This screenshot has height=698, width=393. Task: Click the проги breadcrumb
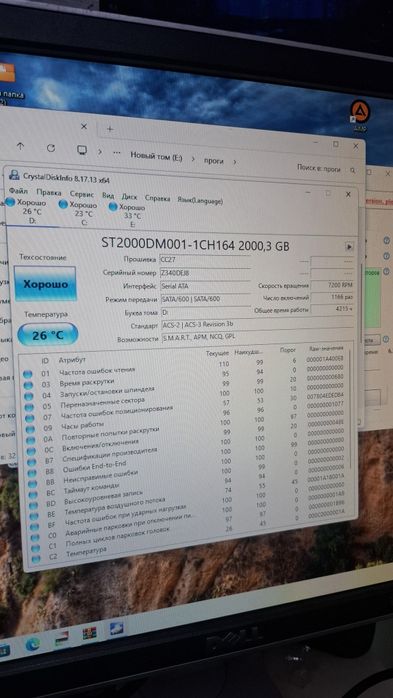pyautogui.click(x=214, y=161)
